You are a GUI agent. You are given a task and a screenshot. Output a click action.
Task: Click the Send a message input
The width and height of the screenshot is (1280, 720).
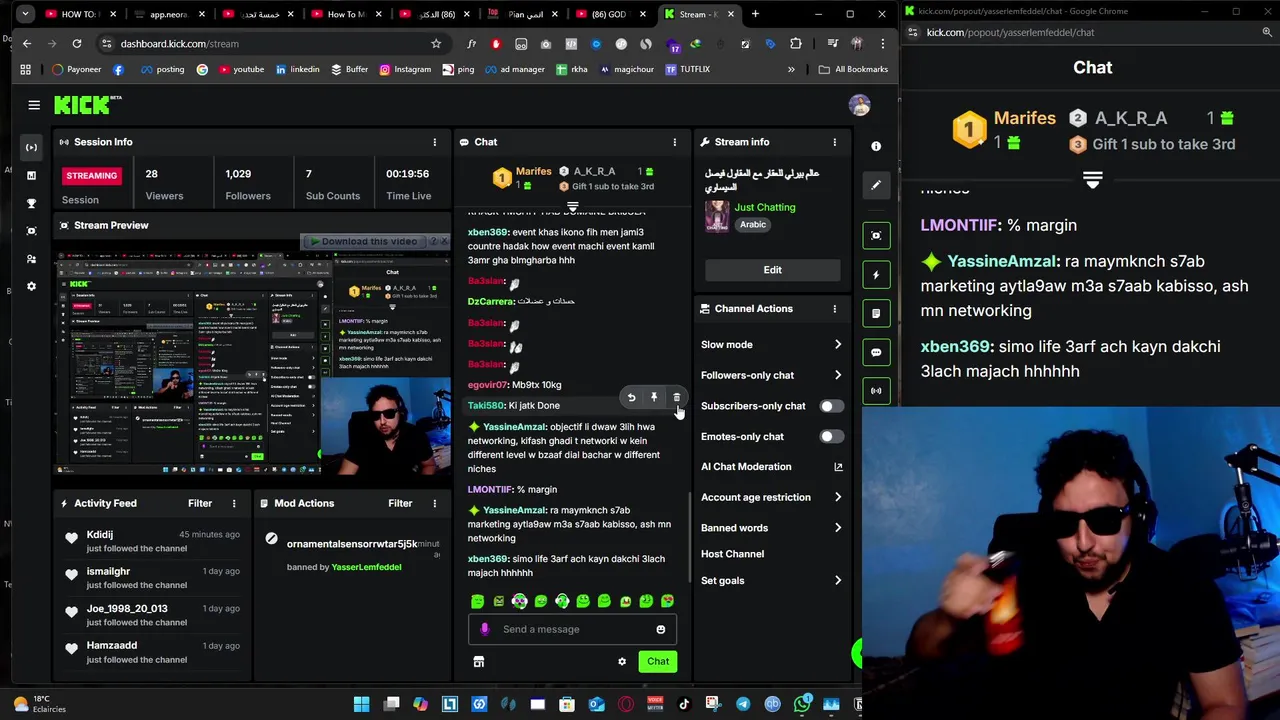tap(572, 629)
